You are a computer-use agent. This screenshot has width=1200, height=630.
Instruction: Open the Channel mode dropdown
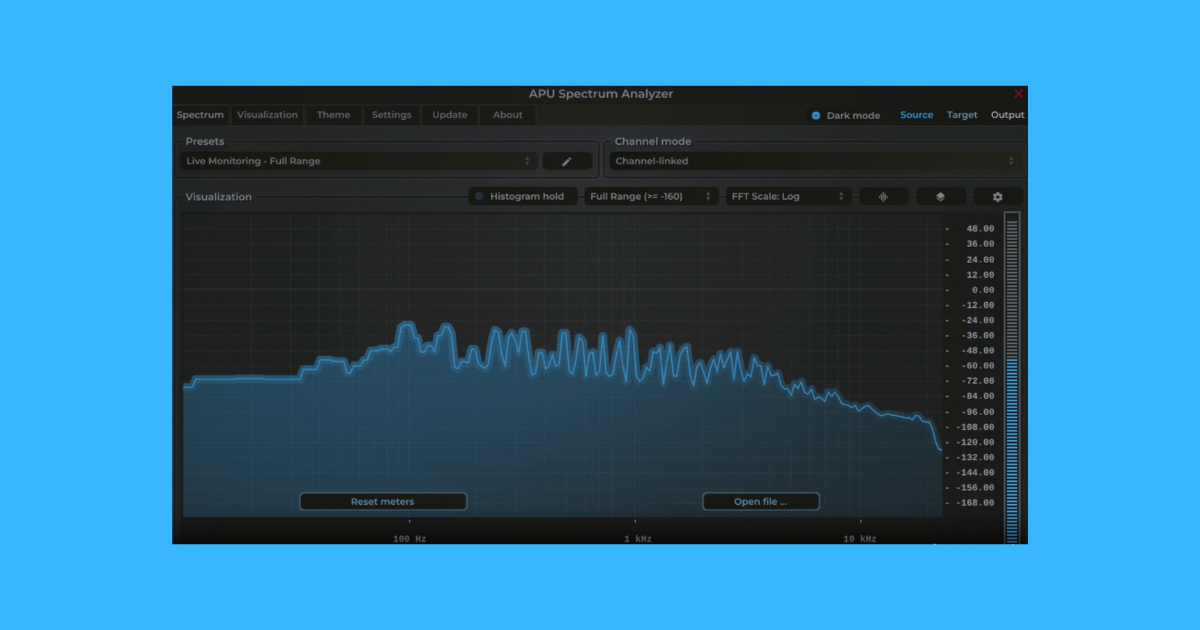click(x=814, y=161)
